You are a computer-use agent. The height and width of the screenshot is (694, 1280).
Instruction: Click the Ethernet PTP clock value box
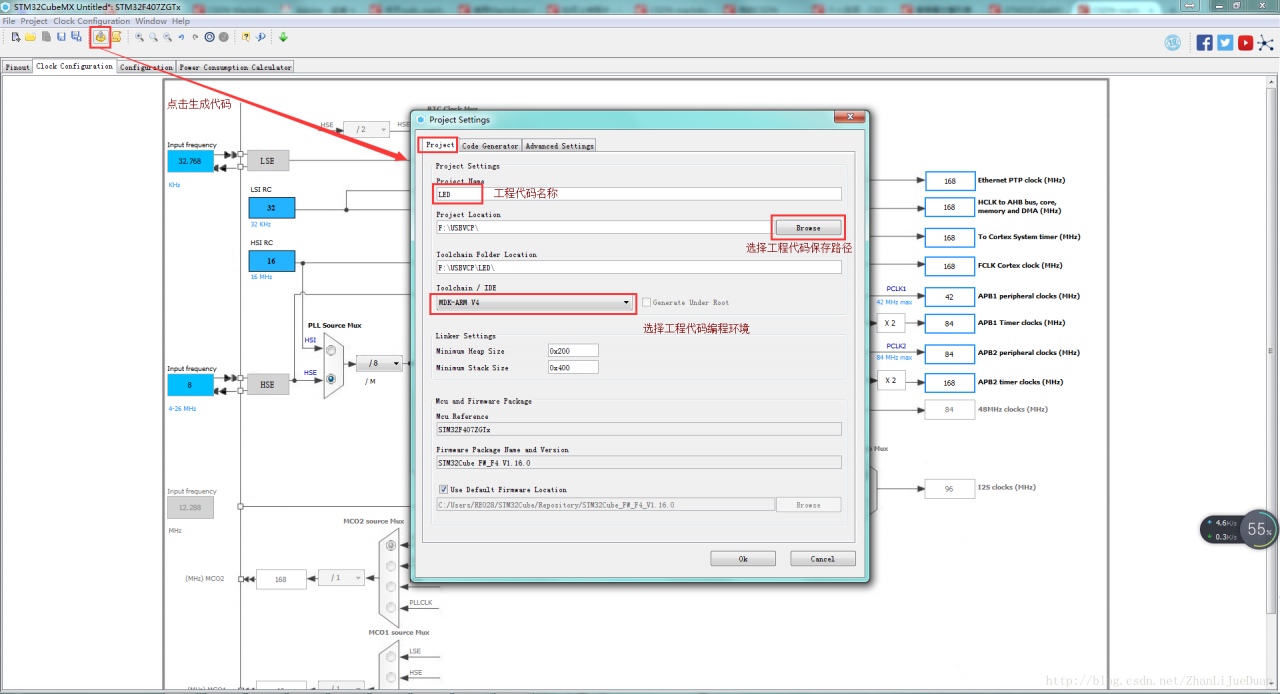(950, 181)
